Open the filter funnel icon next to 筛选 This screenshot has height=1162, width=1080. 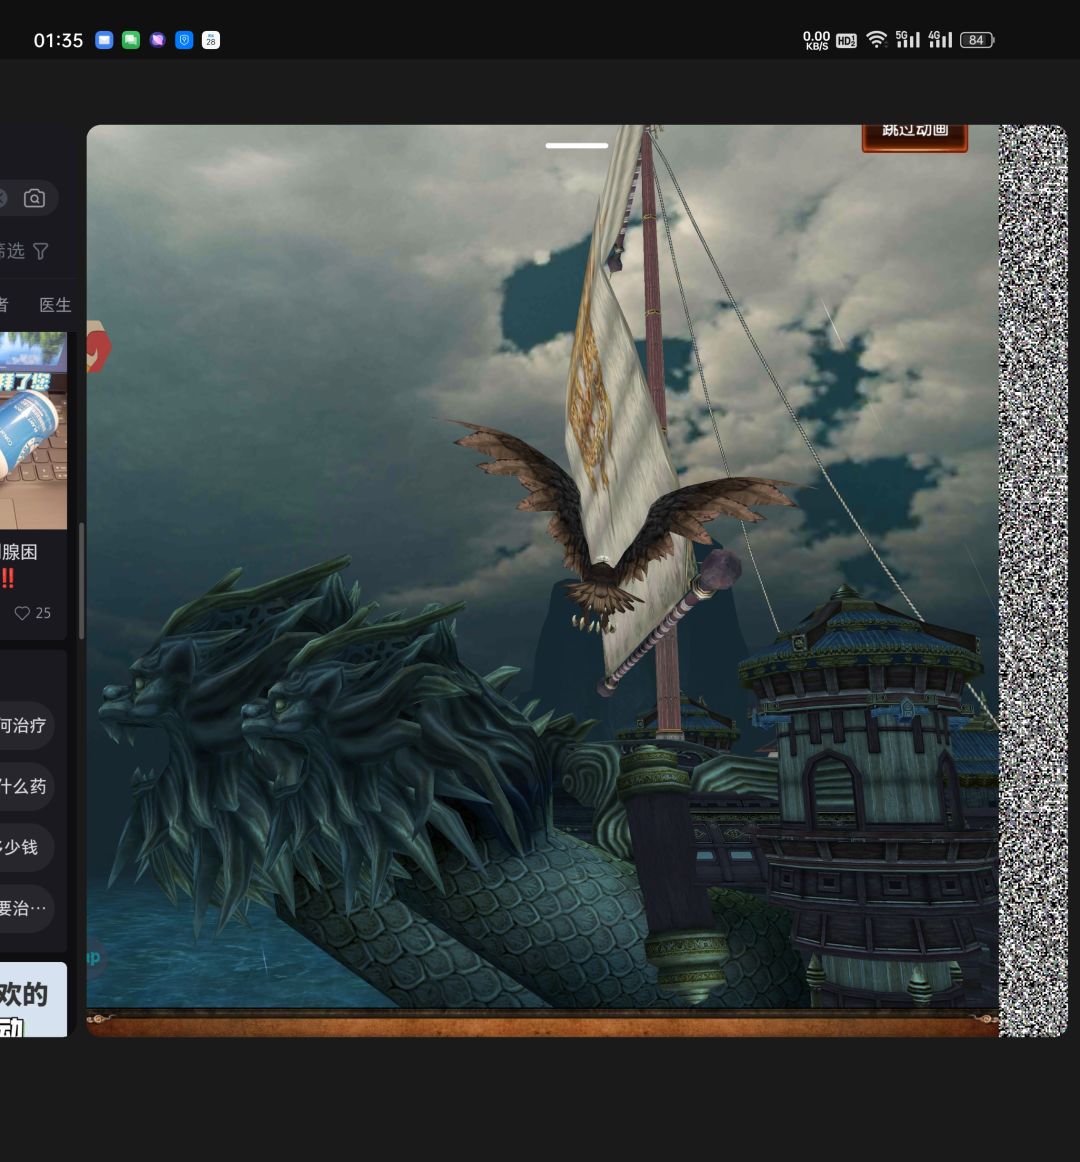point(41,251)
